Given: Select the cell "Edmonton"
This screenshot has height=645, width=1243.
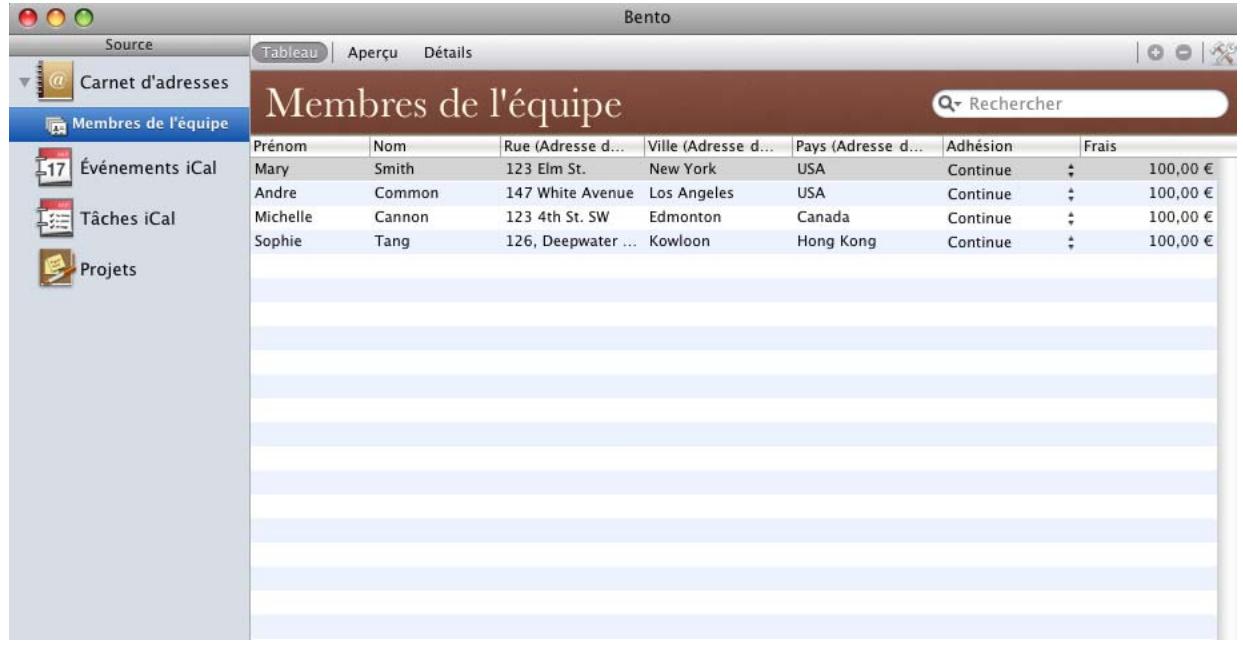Looking at the screenshot, I should [717, 218].
